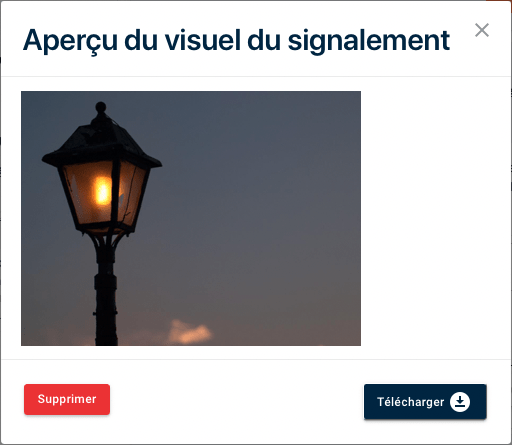
Task: Click the empty white area beside the photo
Action: pos(435,218)
